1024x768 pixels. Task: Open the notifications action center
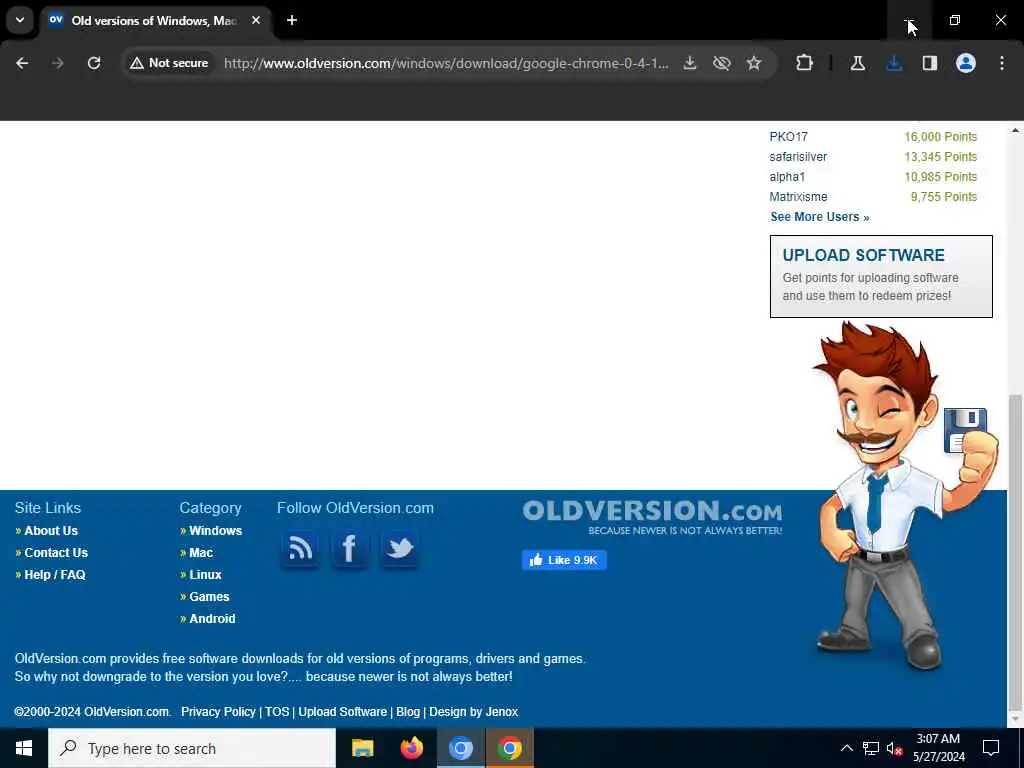(x=991, y=748)
